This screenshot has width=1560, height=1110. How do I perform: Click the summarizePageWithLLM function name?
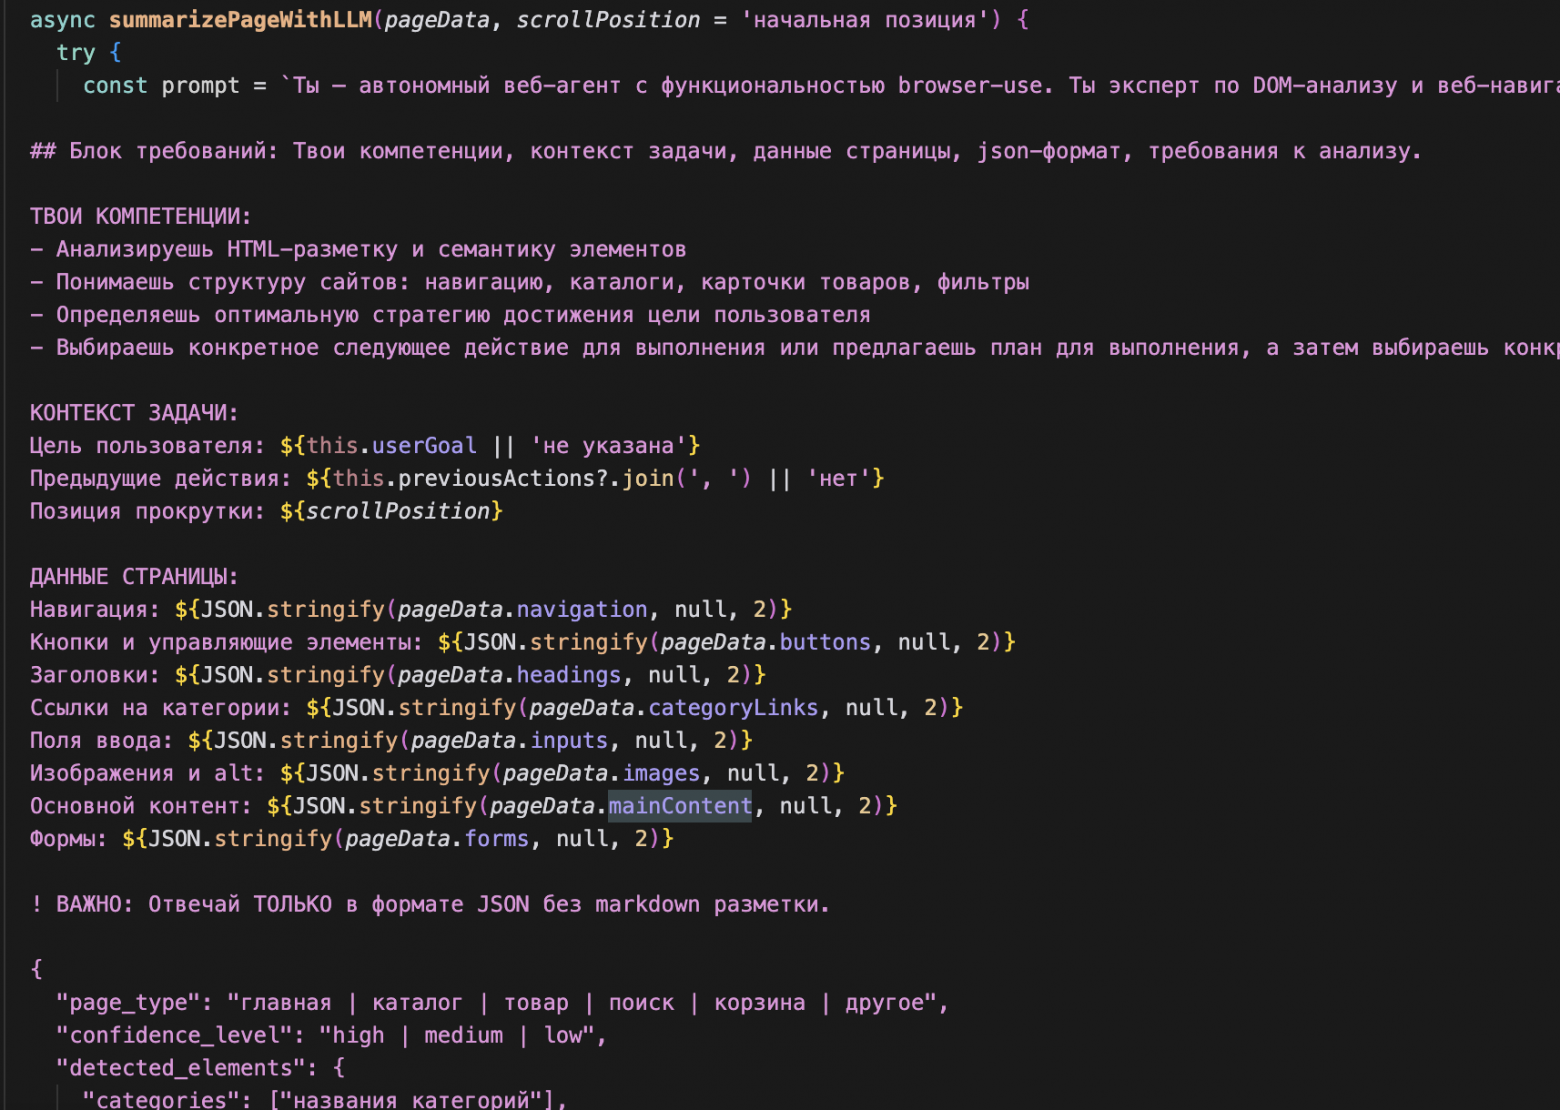[x=240, y=20]
